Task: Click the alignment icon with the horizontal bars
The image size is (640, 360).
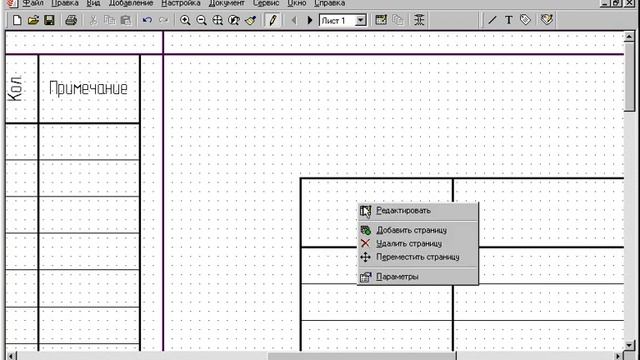Action: click(x=419, y=20)
